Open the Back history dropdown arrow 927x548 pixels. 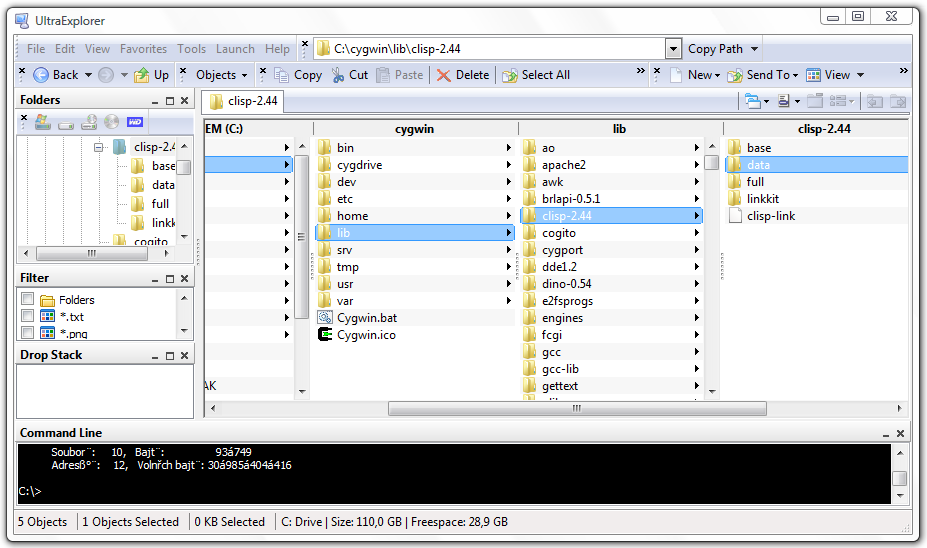pos(88,75)
